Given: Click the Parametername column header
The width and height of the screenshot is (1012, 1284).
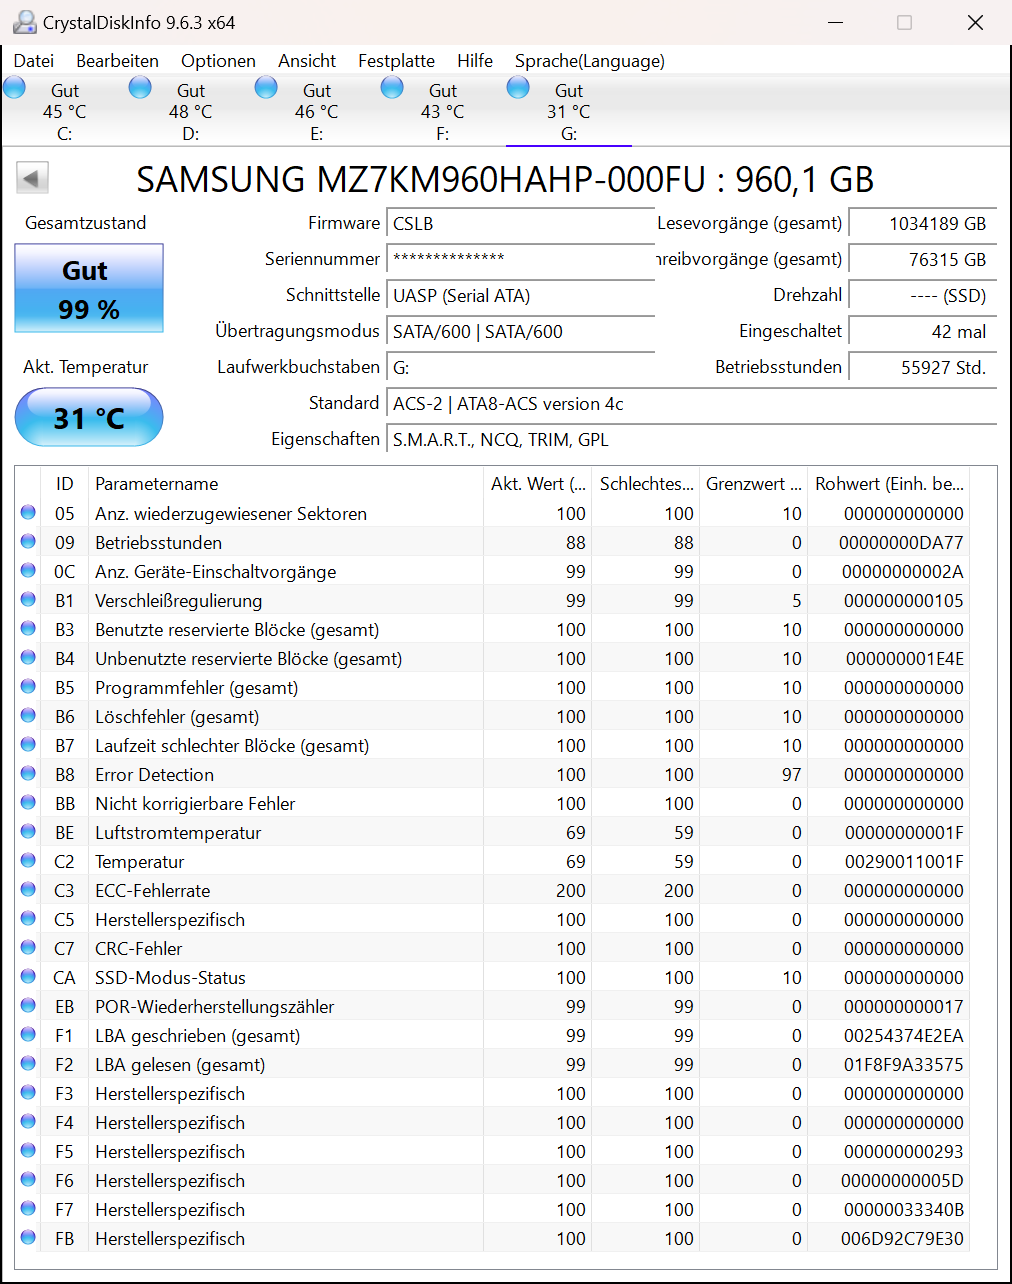Looking at the screenshot, I should coord(286,483).
